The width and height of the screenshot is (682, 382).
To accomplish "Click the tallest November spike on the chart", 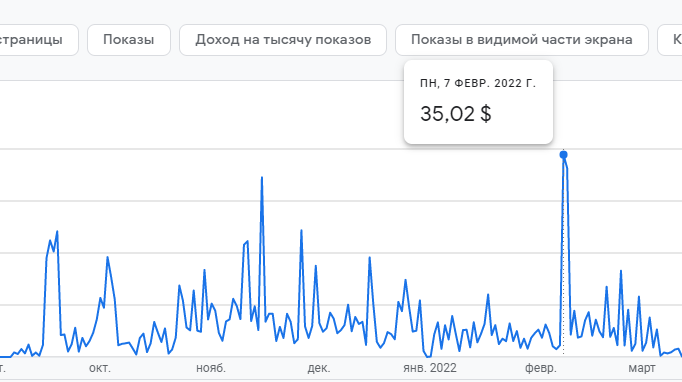I will [262, 178].
